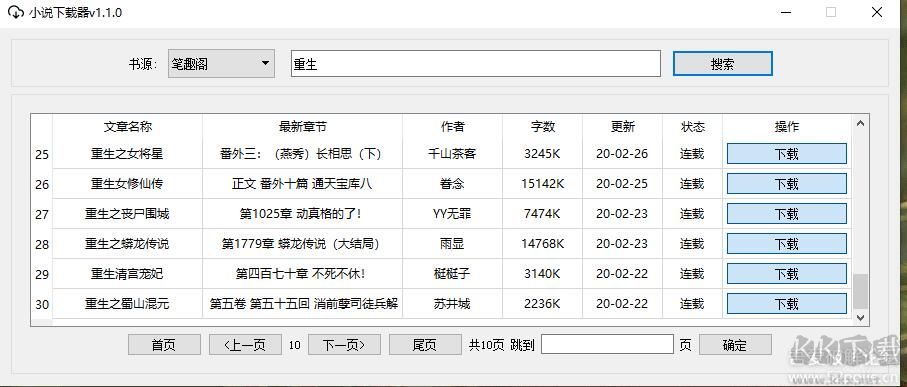
Task: Click scrollbar down arrow in results table
Action: pyautogui.click(x=860, y=318)
